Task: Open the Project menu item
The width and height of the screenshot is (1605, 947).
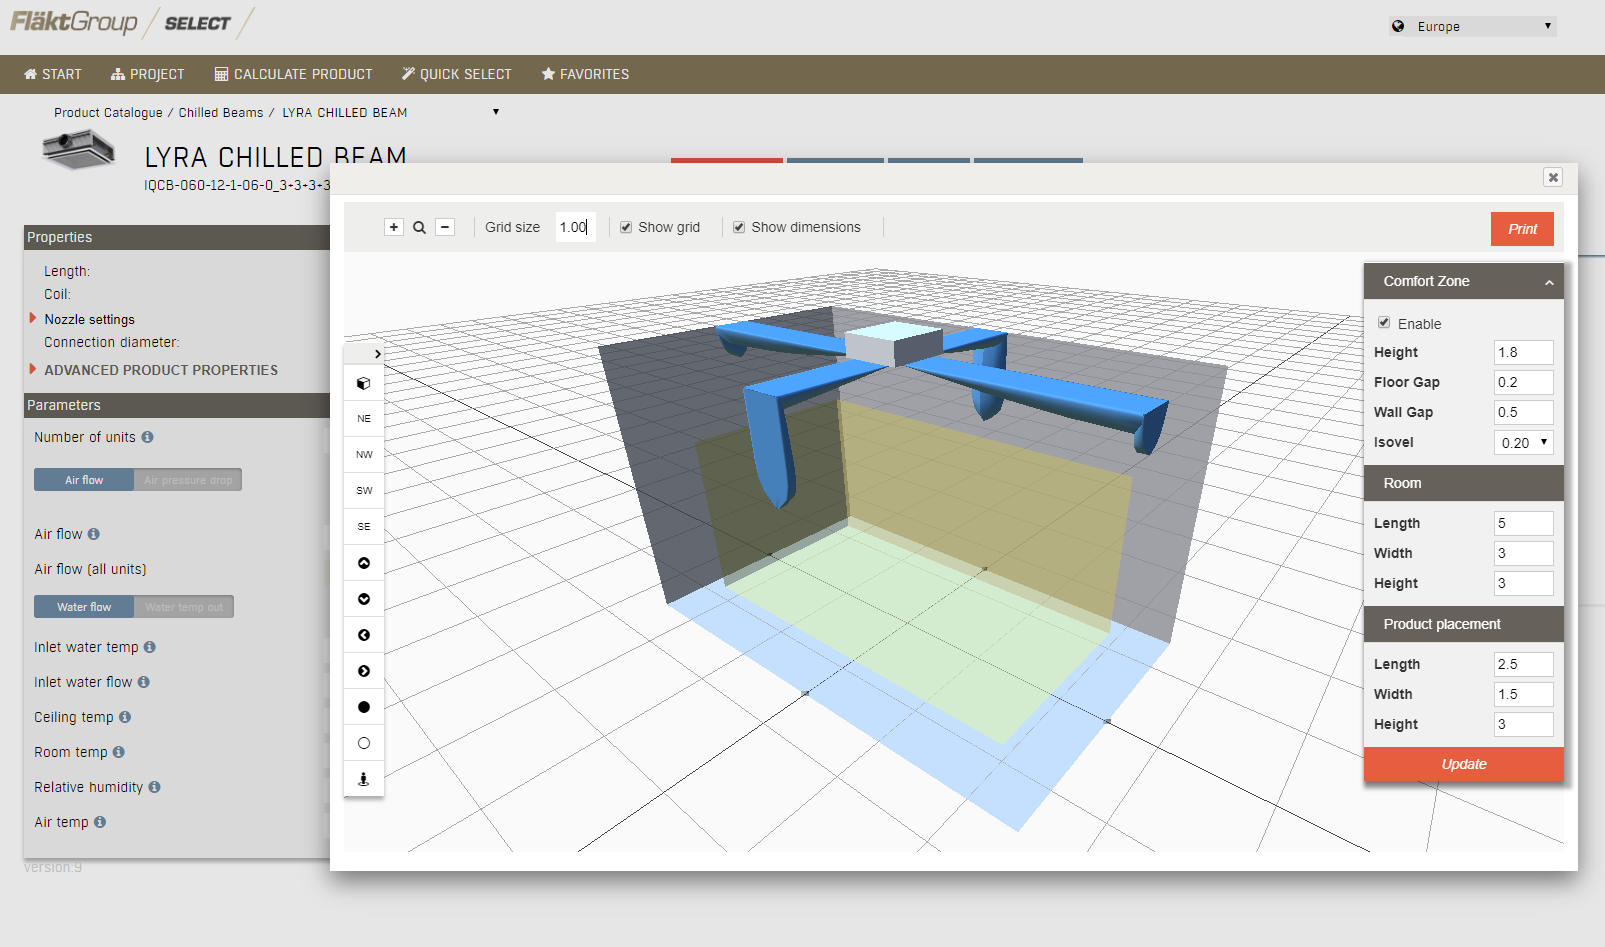Action: pyautogui.click(x=148, y=74)
